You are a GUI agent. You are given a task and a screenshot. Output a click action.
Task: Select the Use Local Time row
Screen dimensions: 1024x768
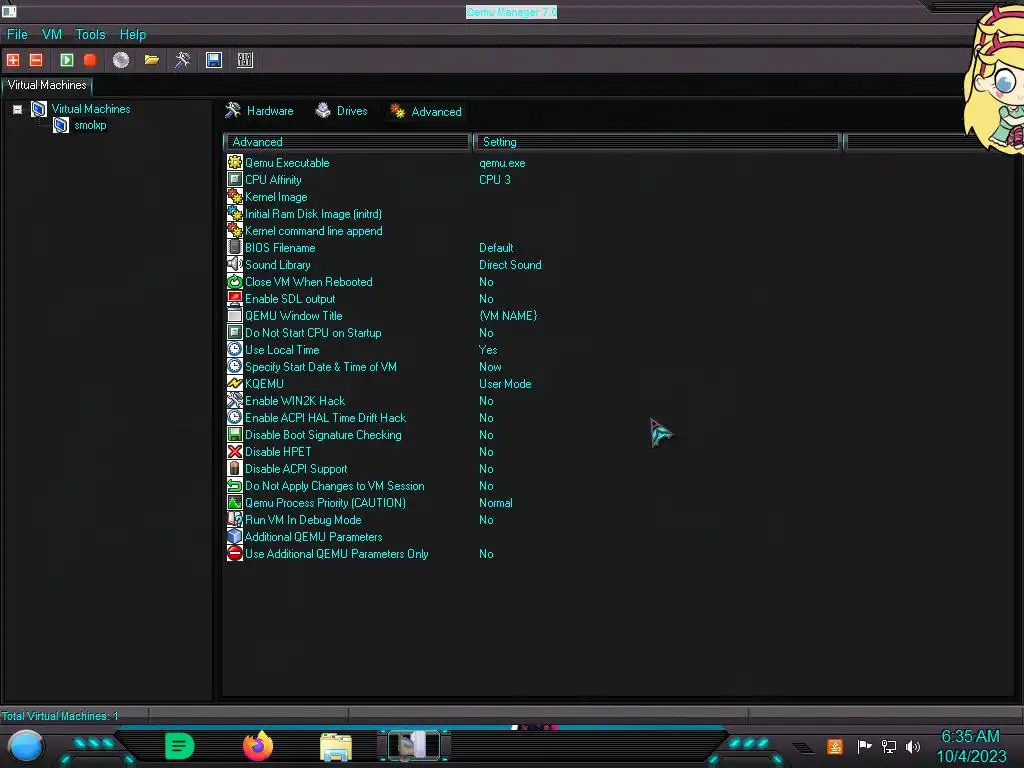tap(282, 349)
